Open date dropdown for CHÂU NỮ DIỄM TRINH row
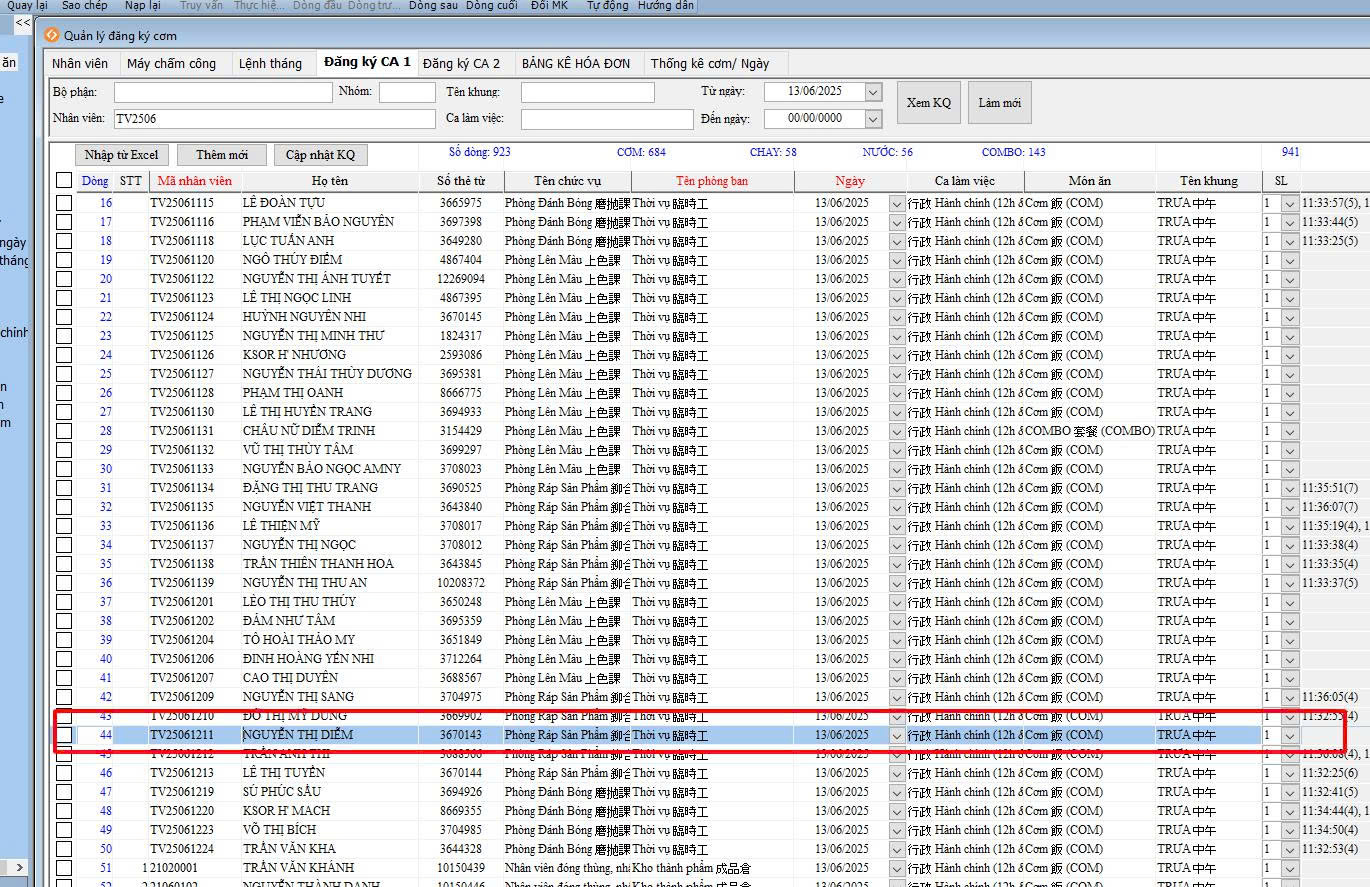This screenshot has height=887, width=1370. coord(897,431)
